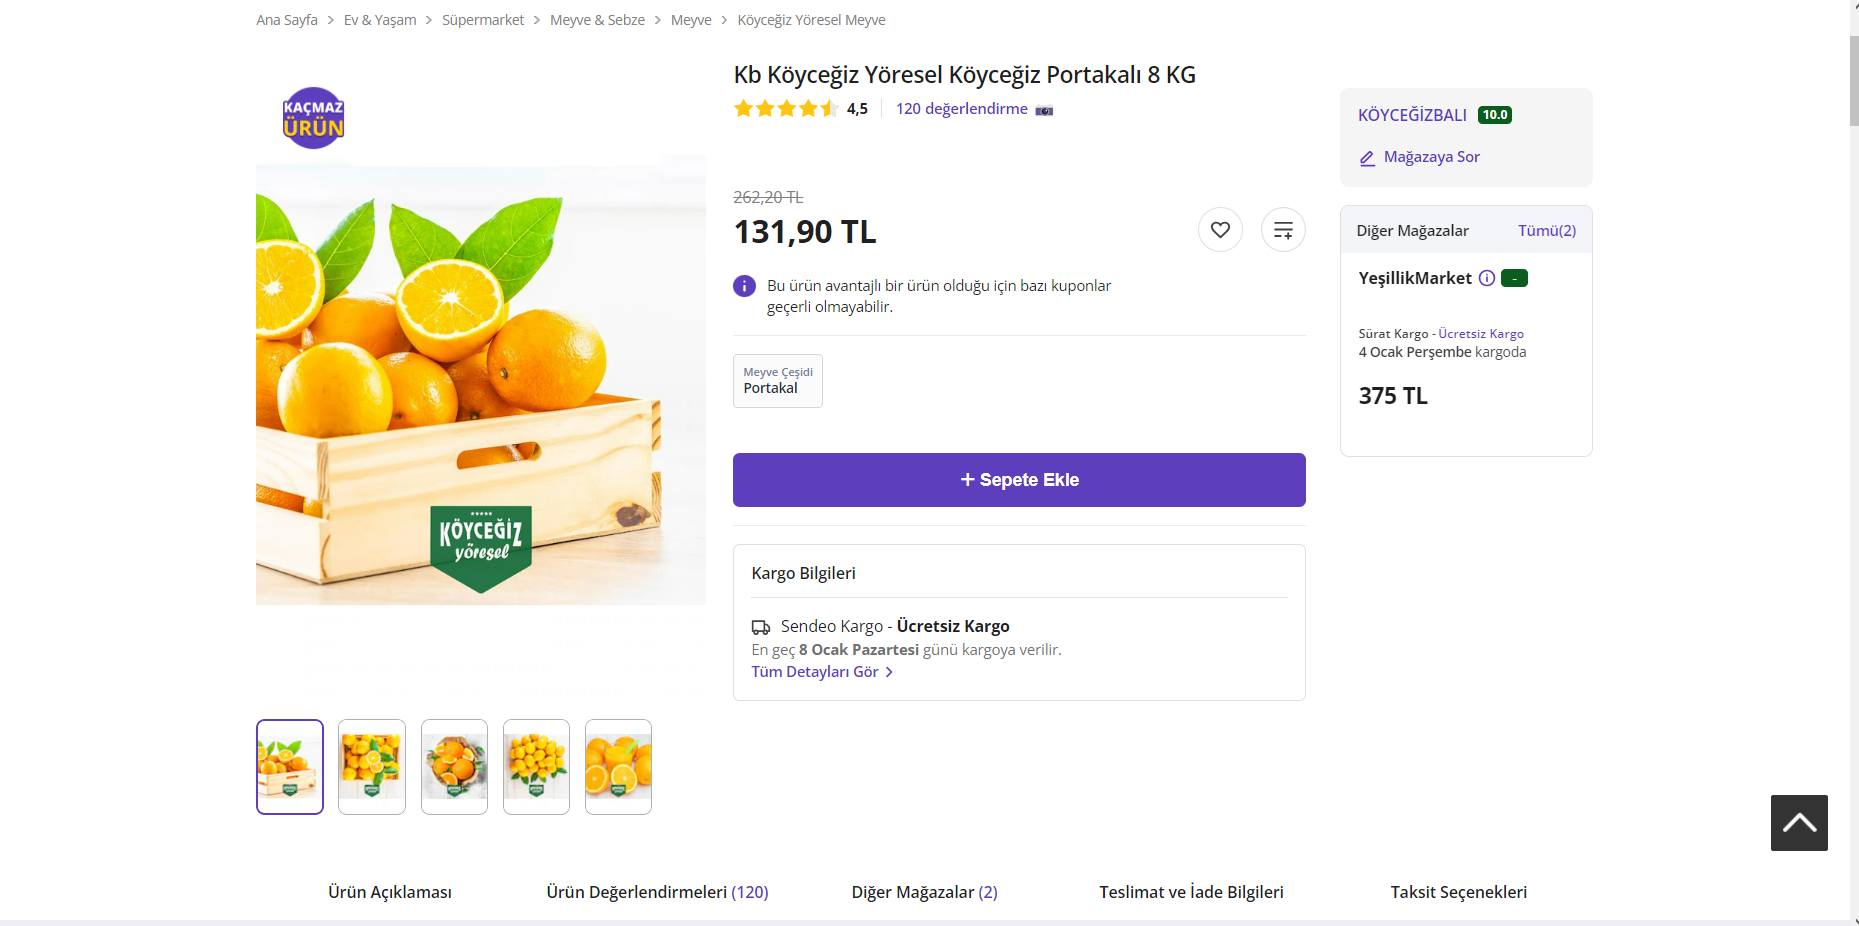Add product to favorites with heart icon
Viewport: 1859px width, 926px height.
tap(1220, 230)
